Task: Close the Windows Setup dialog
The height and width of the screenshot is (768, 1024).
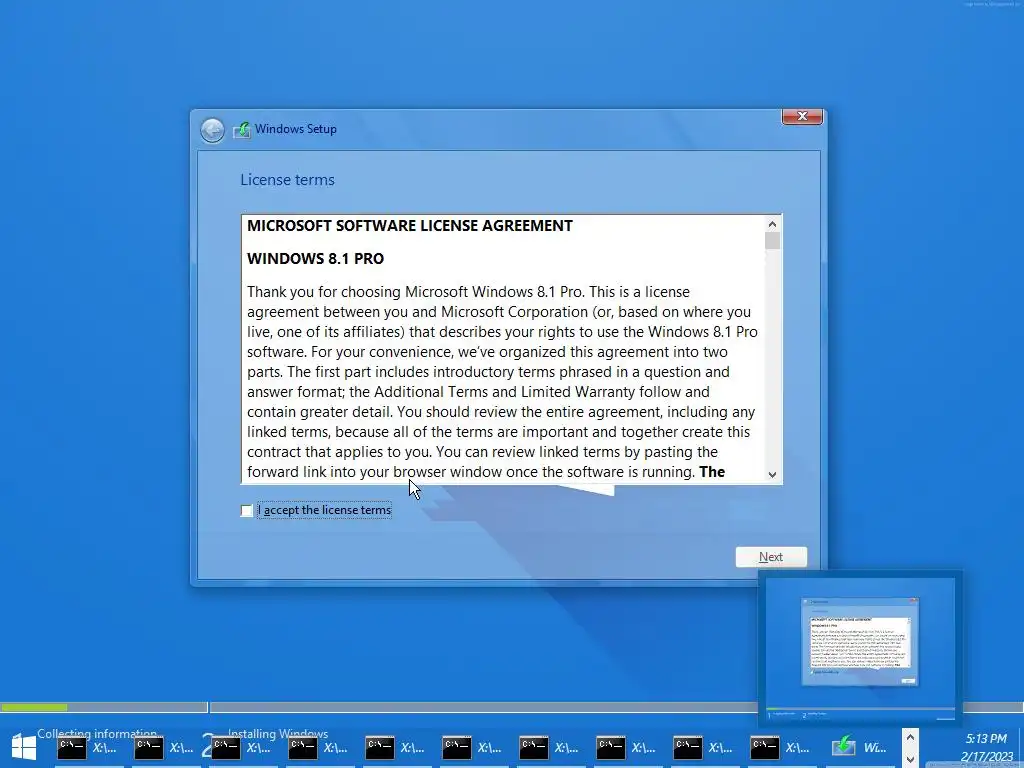Action: [802, 116]
